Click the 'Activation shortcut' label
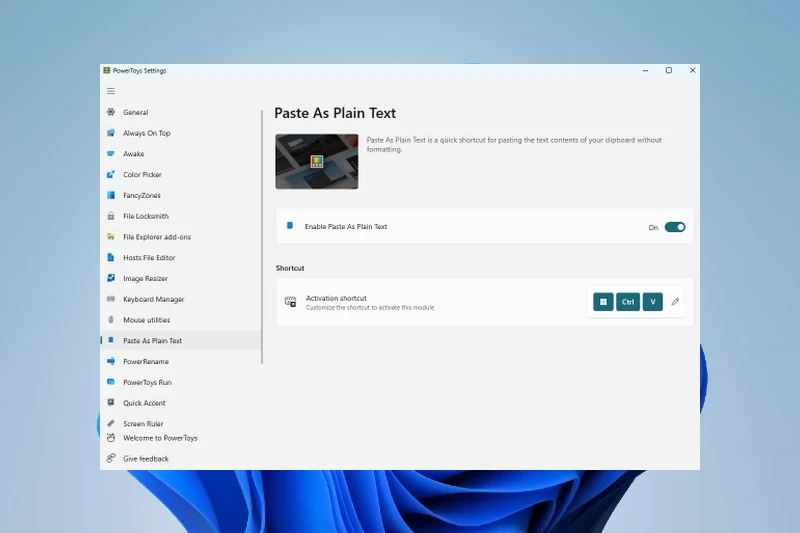This screenshot has height=533, width=800. point(336,298)
